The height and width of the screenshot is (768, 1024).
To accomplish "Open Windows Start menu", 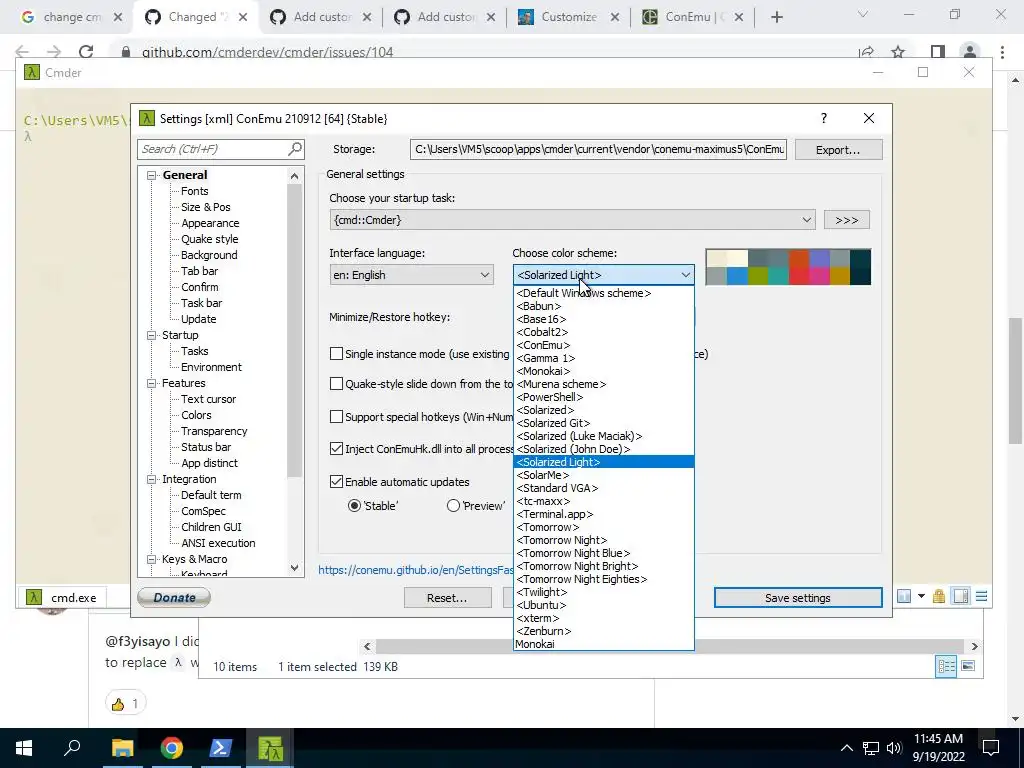I will click(24, 748).
